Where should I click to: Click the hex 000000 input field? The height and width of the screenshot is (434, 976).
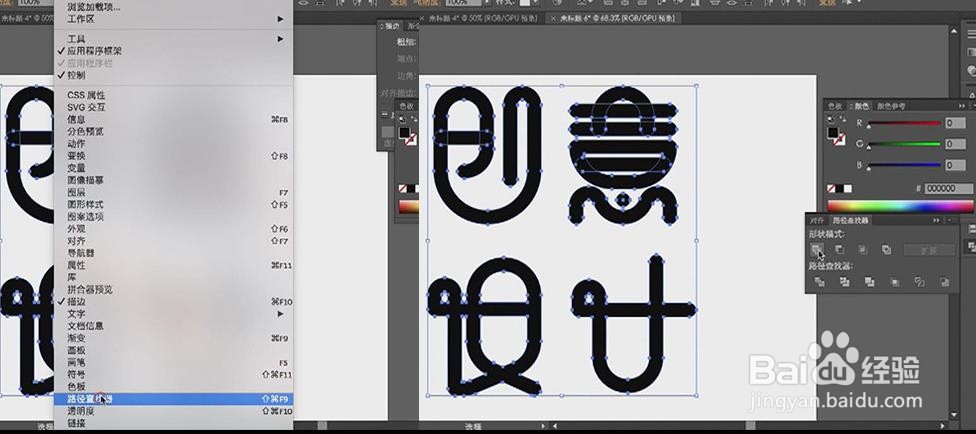point(948,188)
